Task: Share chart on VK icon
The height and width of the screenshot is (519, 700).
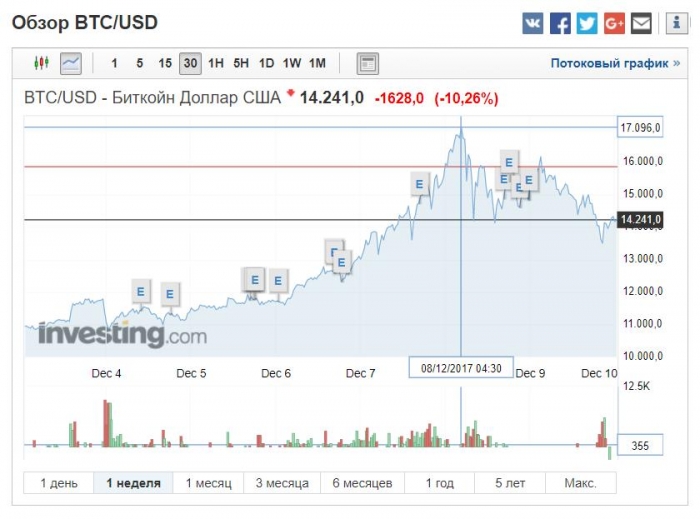Action: click(x=533, y=23)
